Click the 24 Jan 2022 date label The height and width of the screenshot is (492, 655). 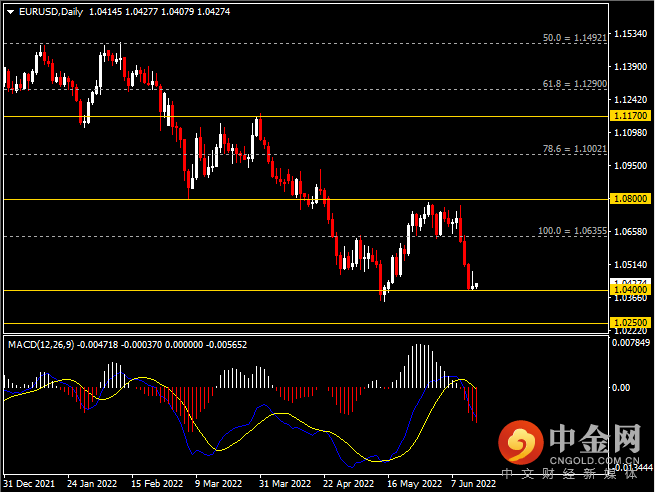point(92,484)
